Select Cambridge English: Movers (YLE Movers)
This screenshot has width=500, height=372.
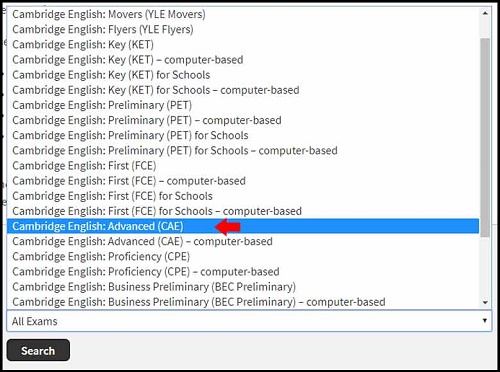[243, 14]
